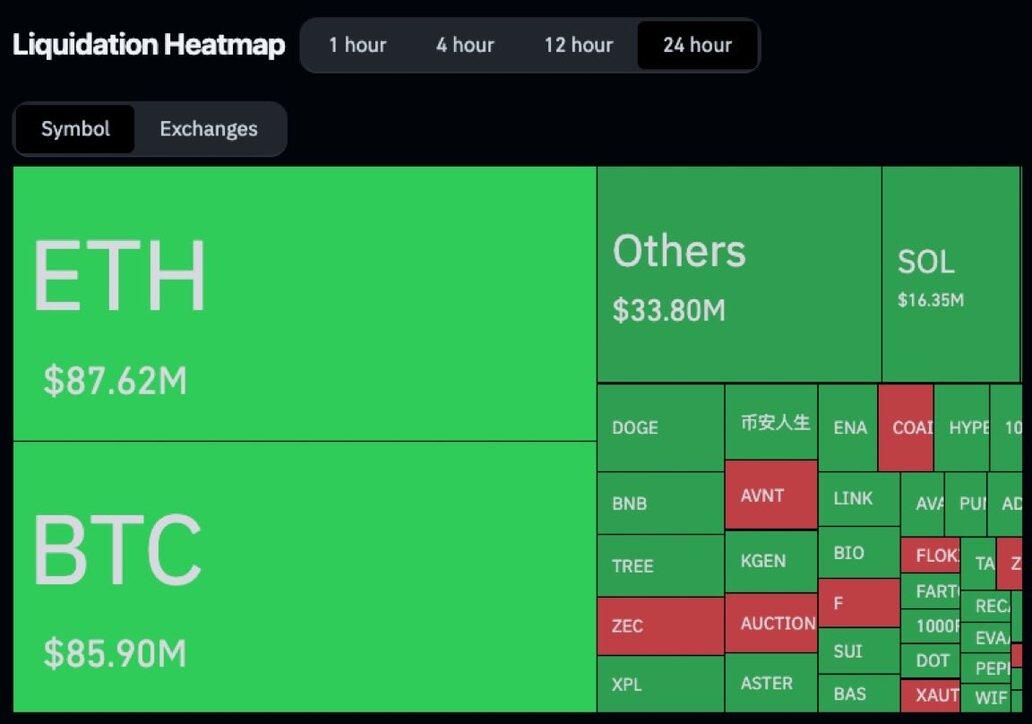Screen dimensions: 1032x724
Task: Select the red AUCTION tile
Action: [x=770, y=623]
